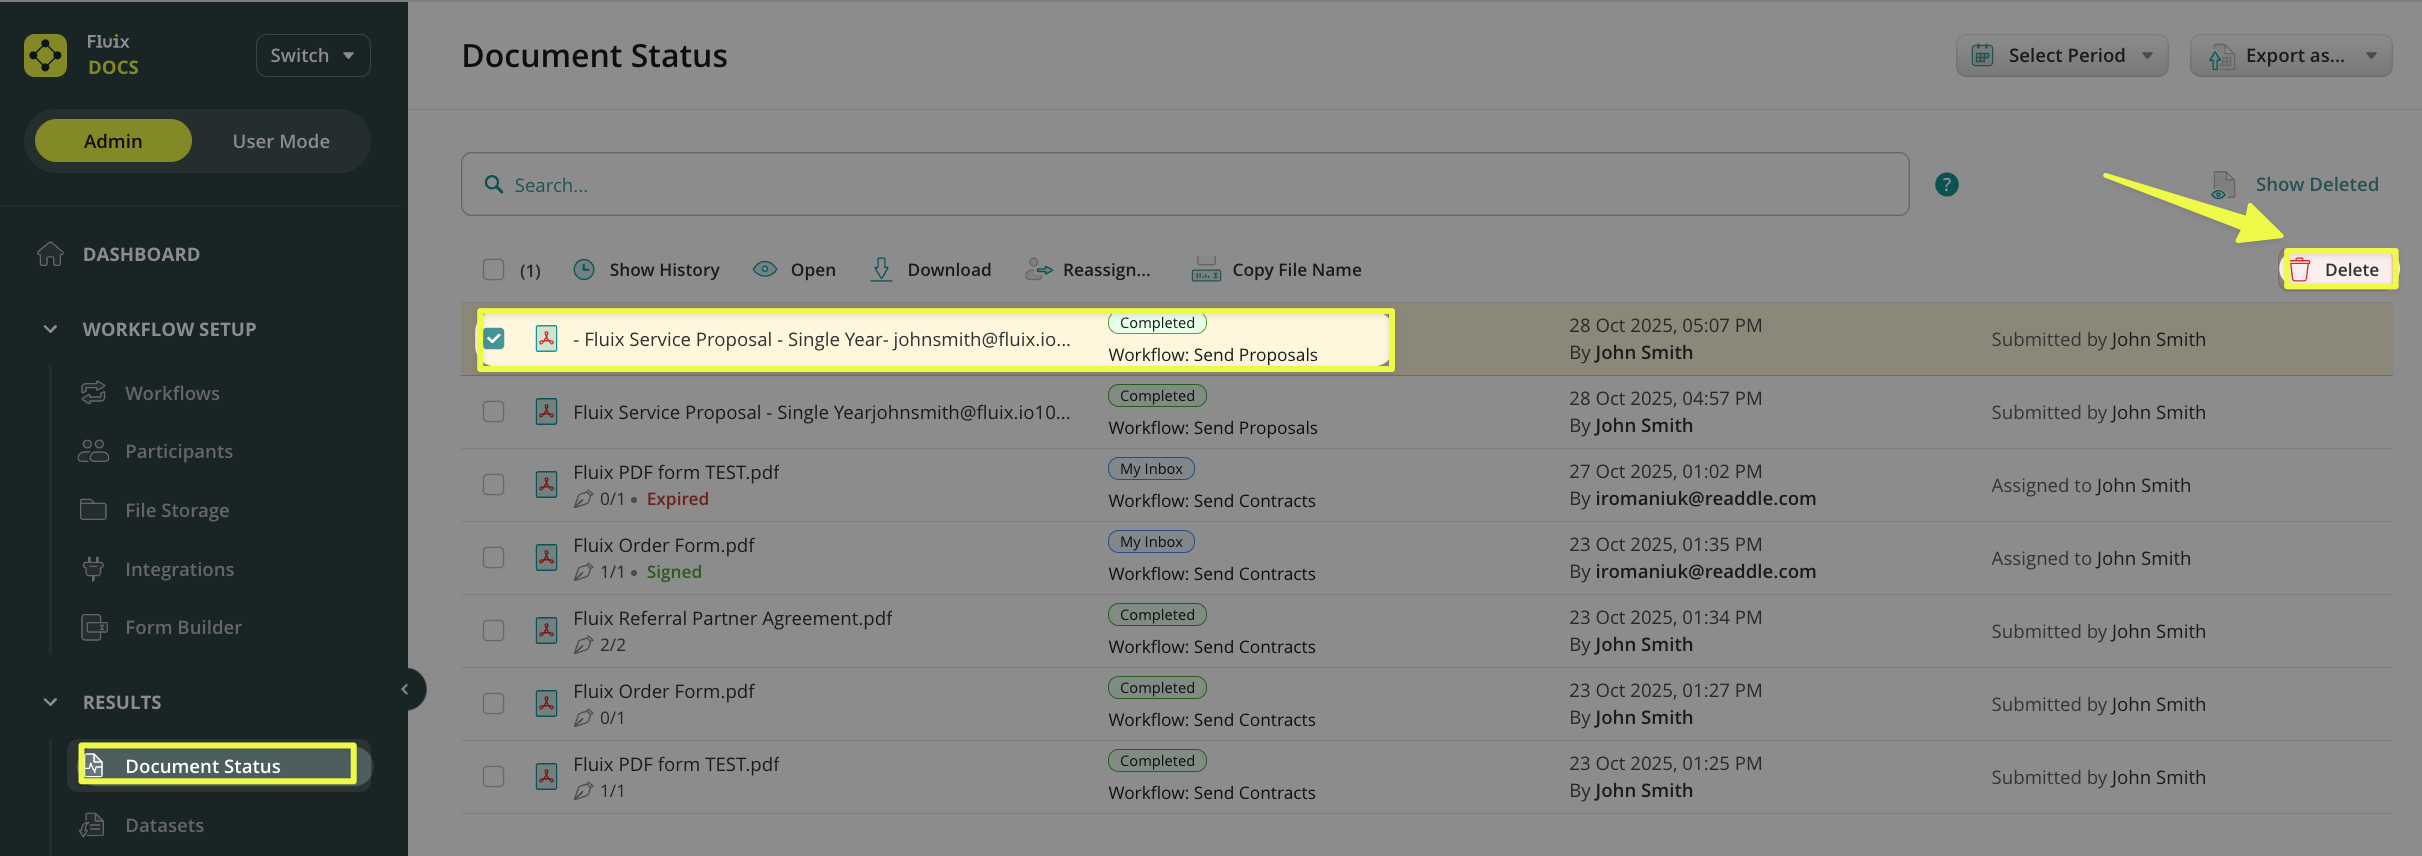This screenshot has width=2422, height=856.
Task: Click the red Delete trash icon
Action: coord(2300,270)
